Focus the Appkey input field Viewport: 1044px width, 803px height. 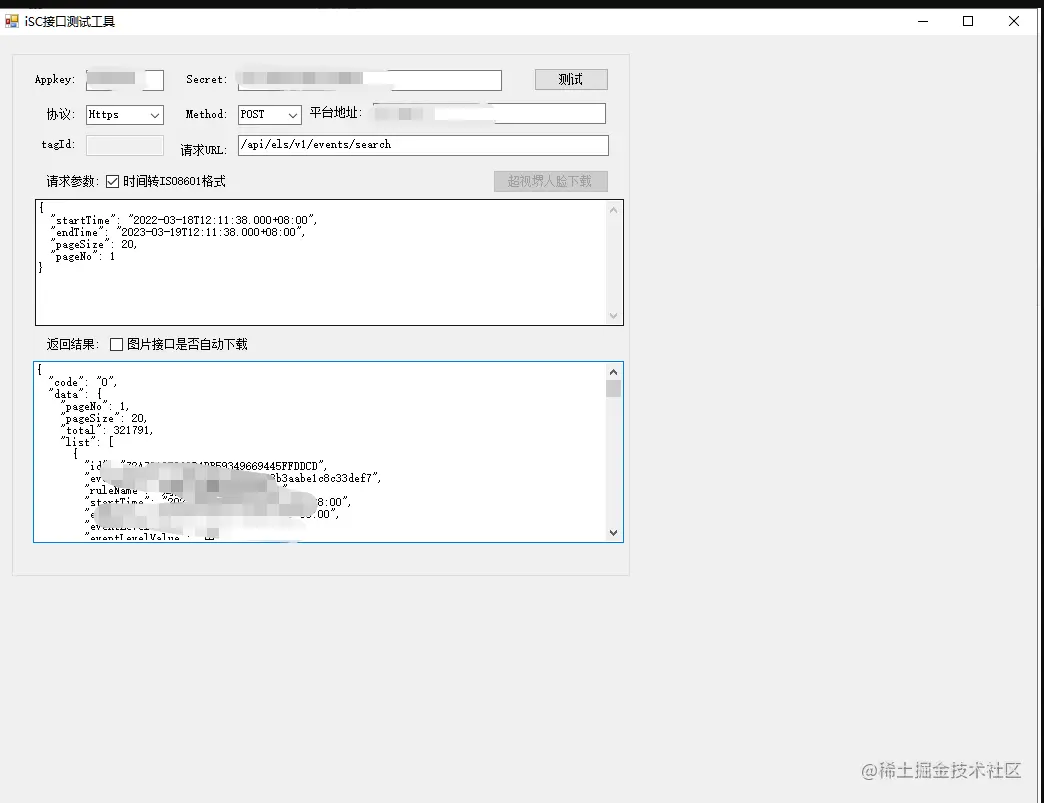pos(125,80)
